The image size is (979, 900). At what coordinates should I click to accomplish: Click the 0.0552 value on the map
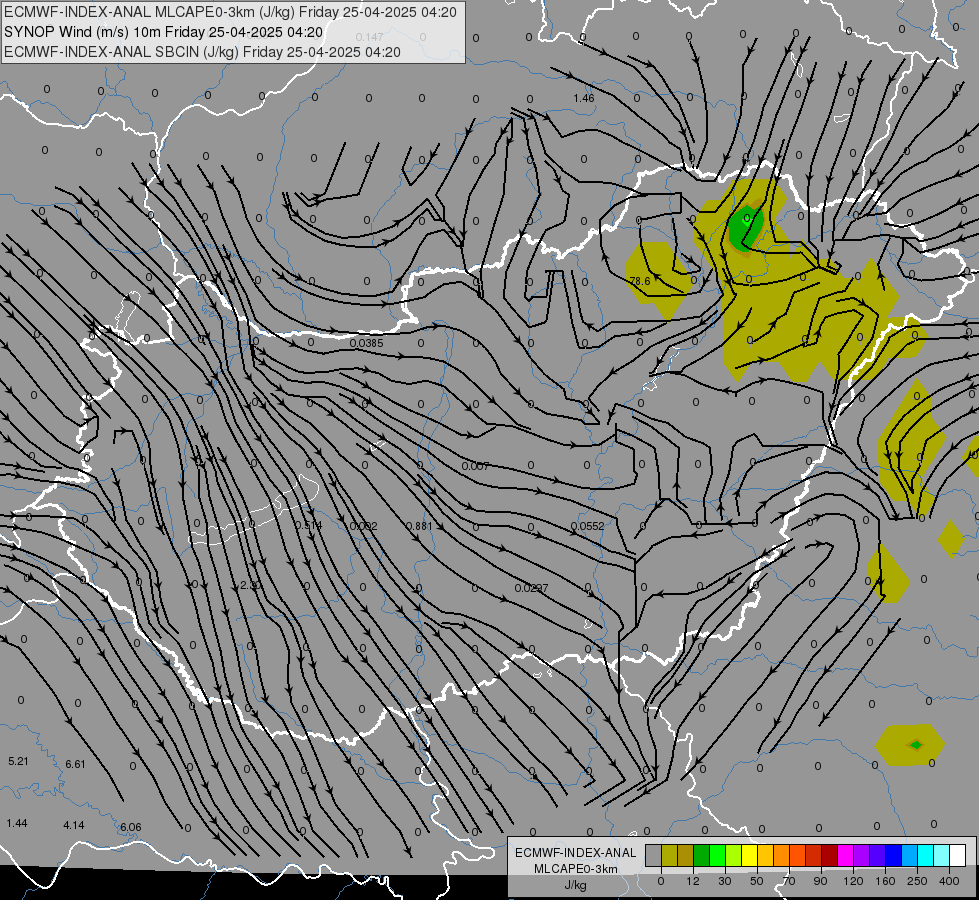pos(588,527)
